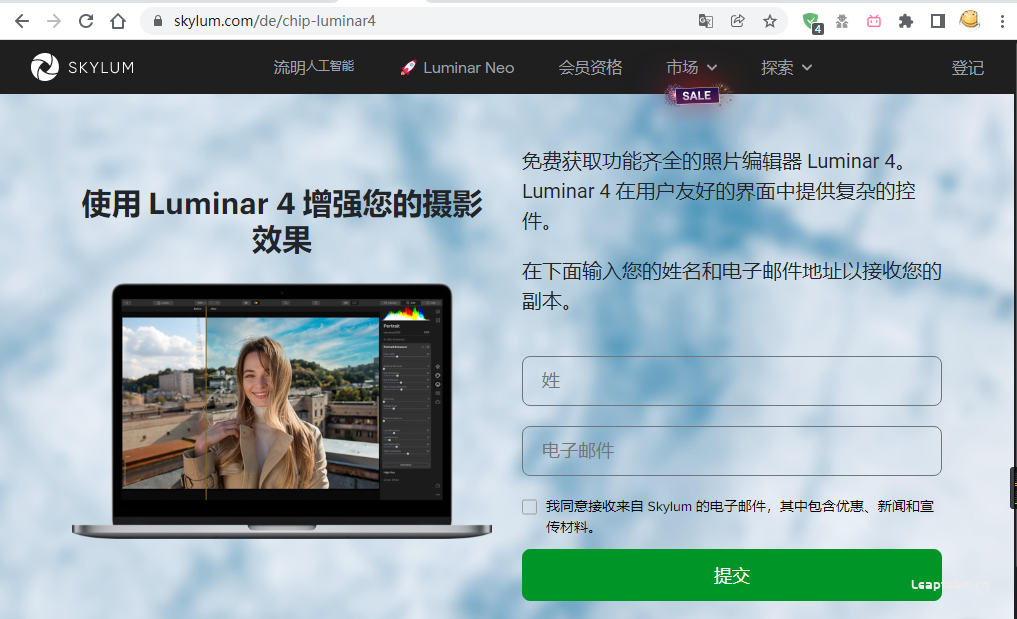Click the green 提交 submit button
Screen dimensions: 1017x619
click(732, 575)
